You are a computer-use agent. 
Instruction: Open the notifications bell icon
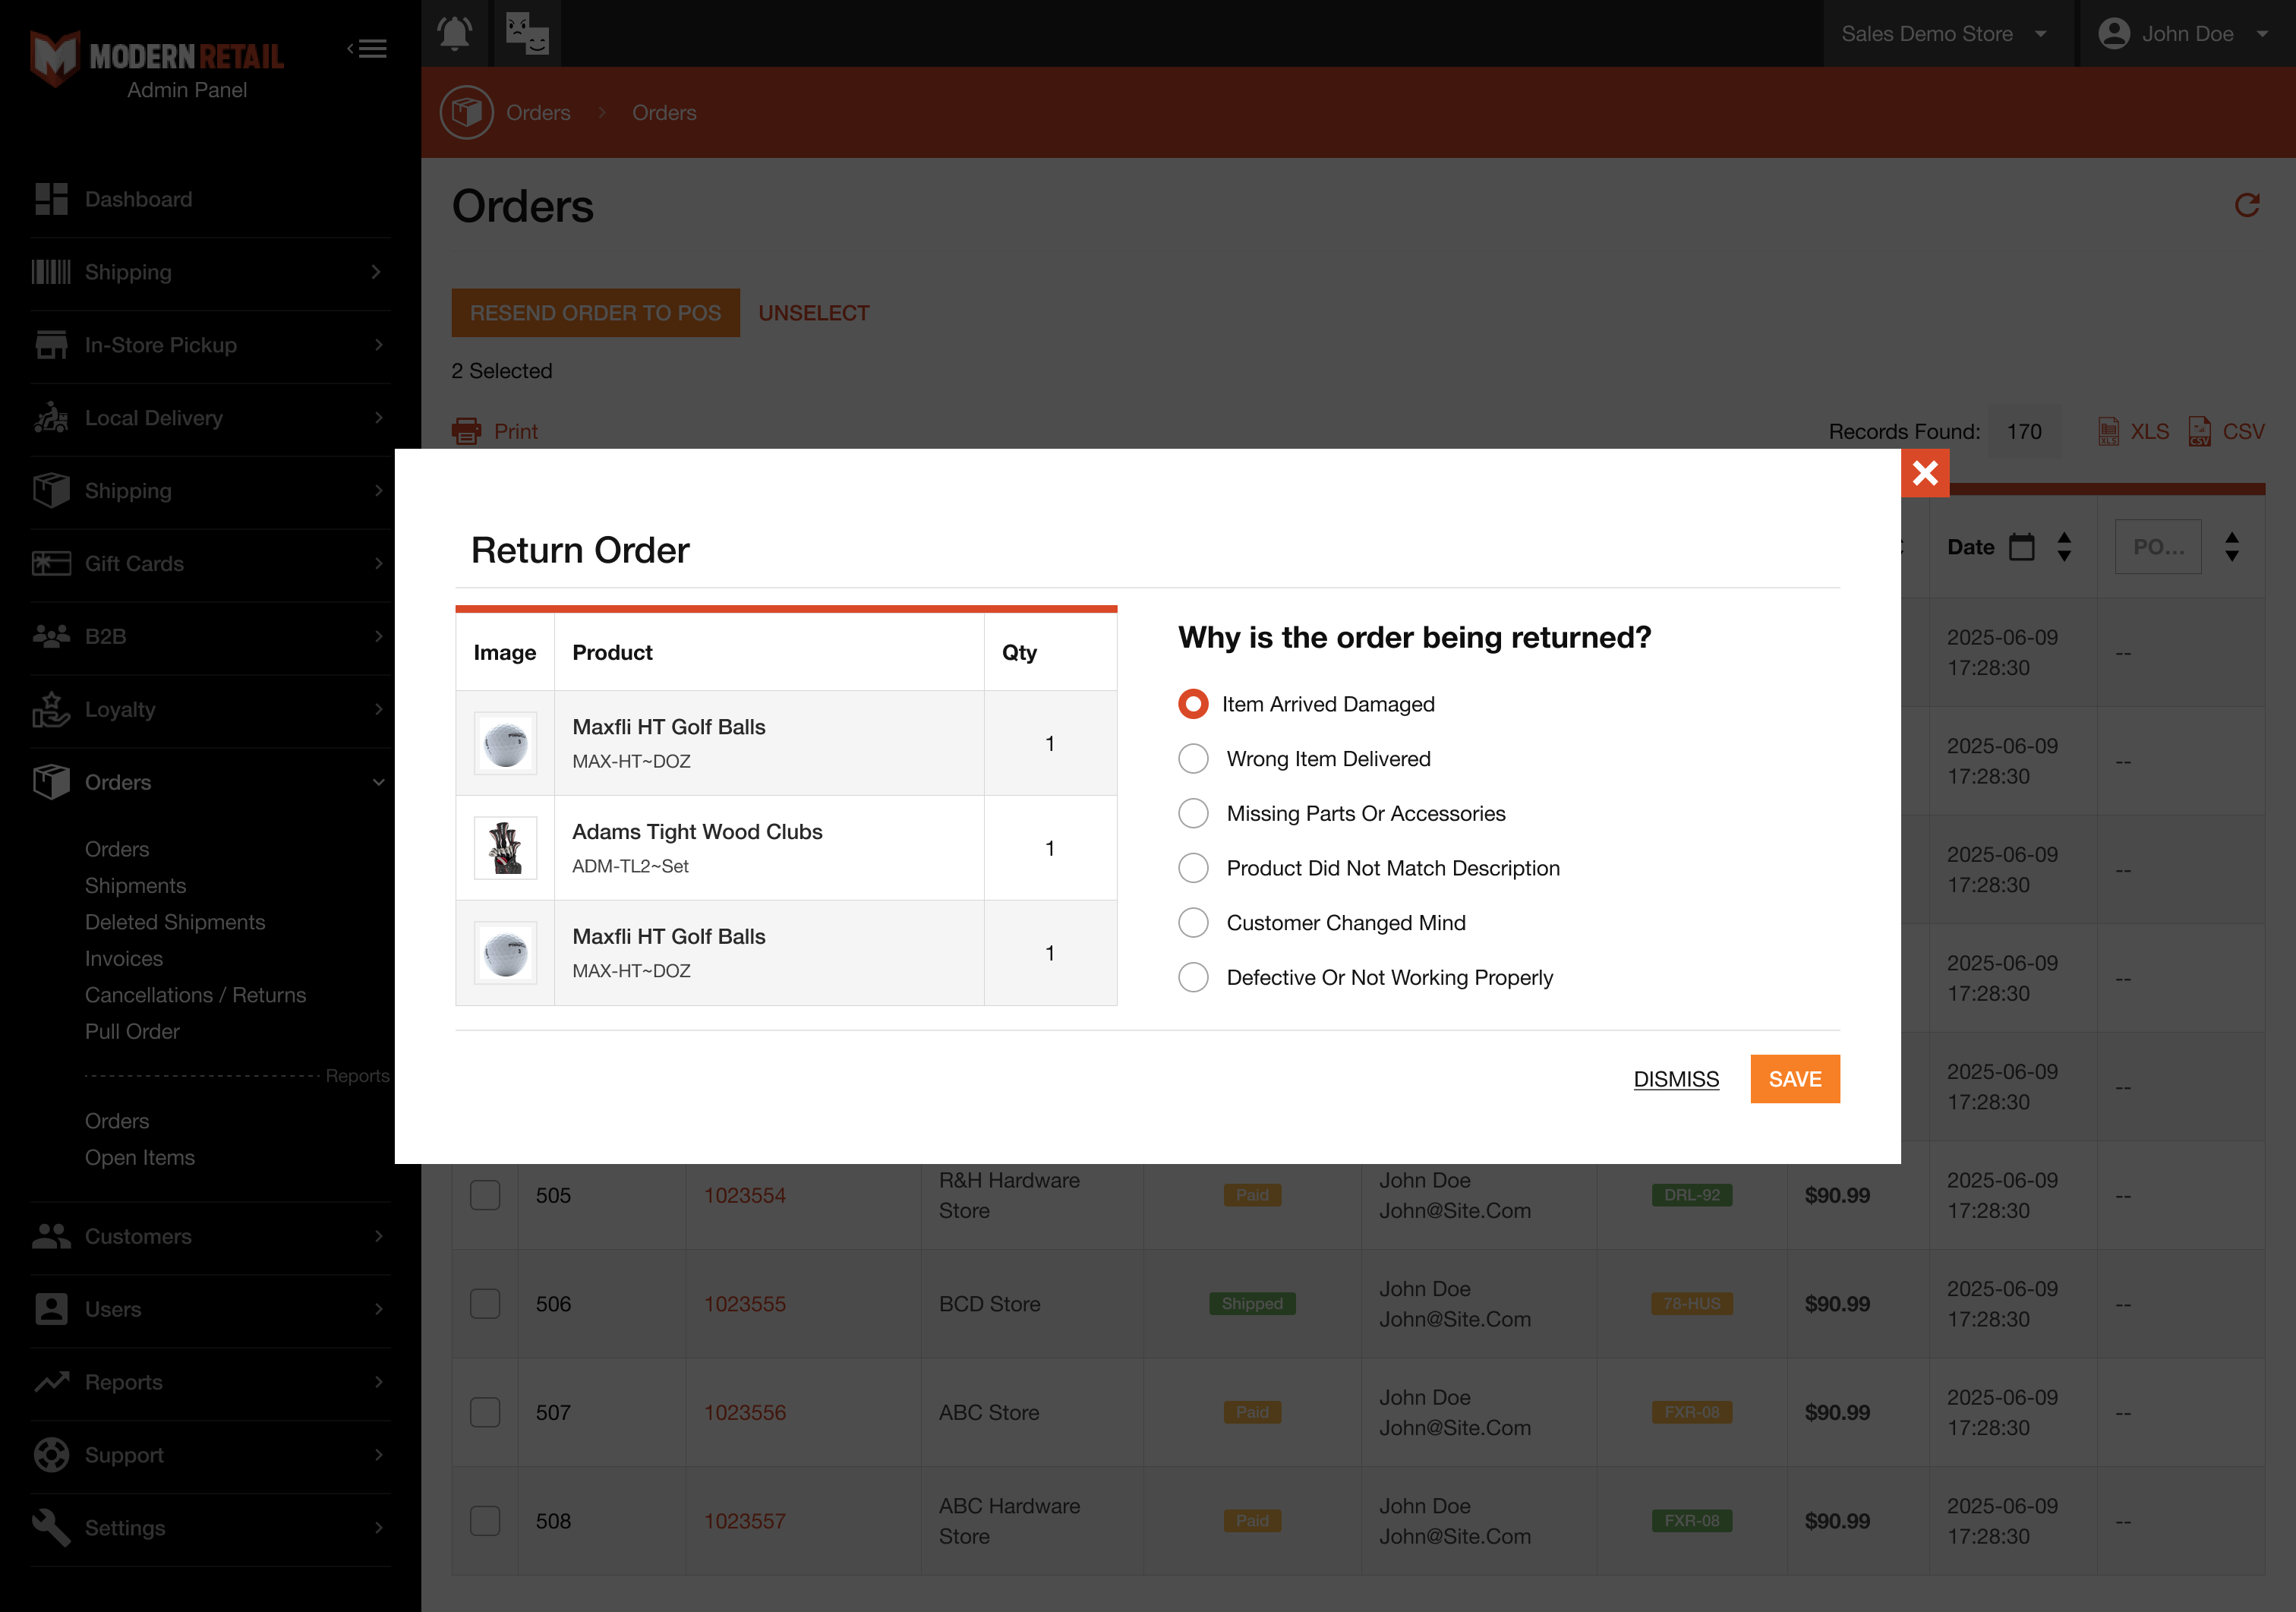click(454, 33)
